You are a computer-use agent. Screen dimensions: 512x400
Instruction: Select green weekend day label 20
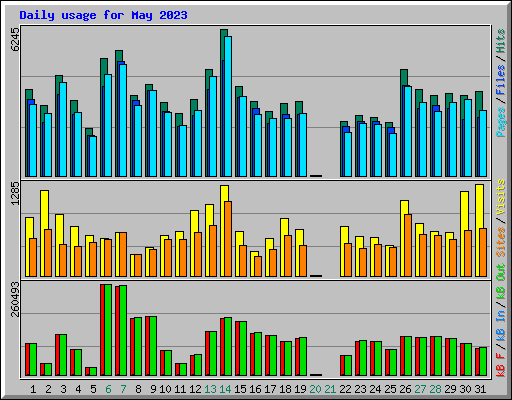[315, 389]
